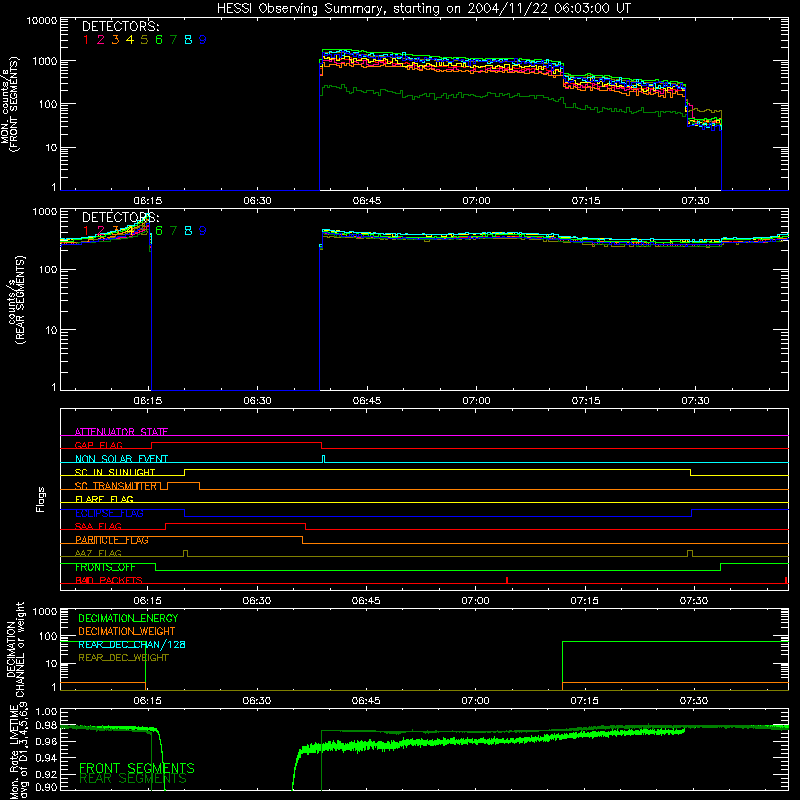Image resolution: width=800 pixels, height=800 pixels.
Task: Click the REAR_DEC_CHAN/128 legend label
Action: (132, 644)
